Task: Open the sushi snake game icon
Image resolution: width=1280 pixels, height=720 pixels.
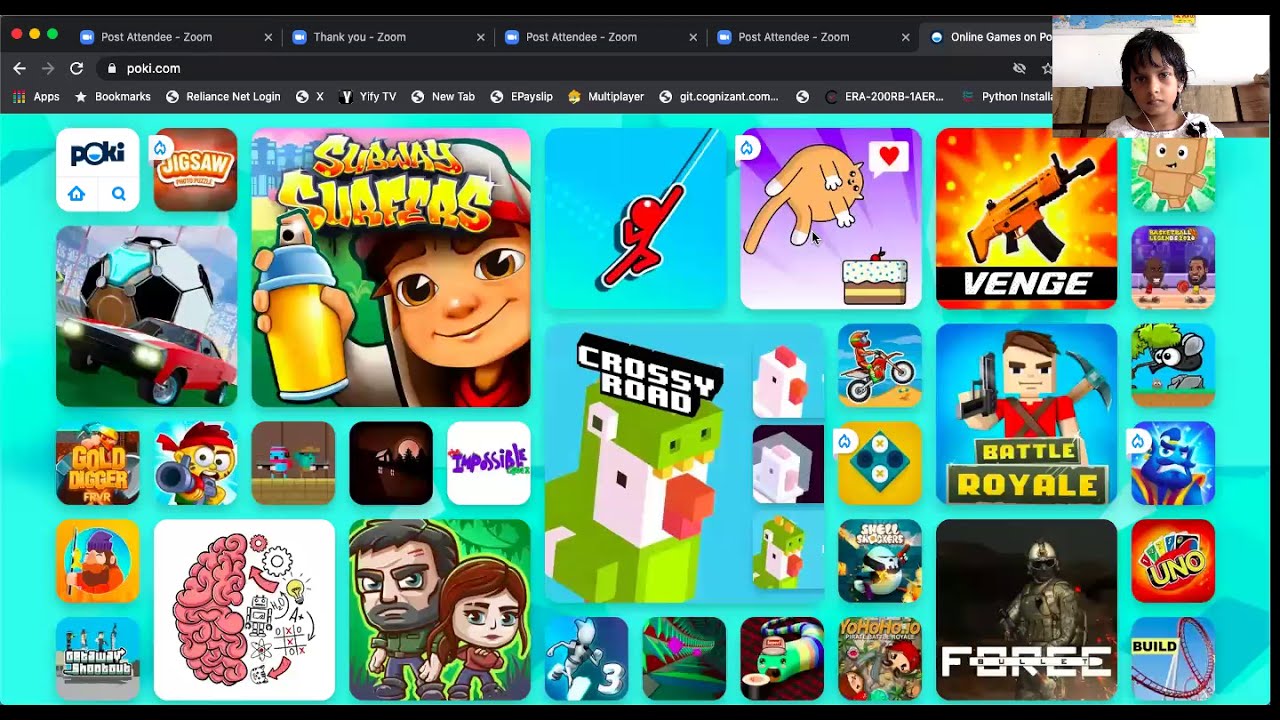Action: (782, 659)
